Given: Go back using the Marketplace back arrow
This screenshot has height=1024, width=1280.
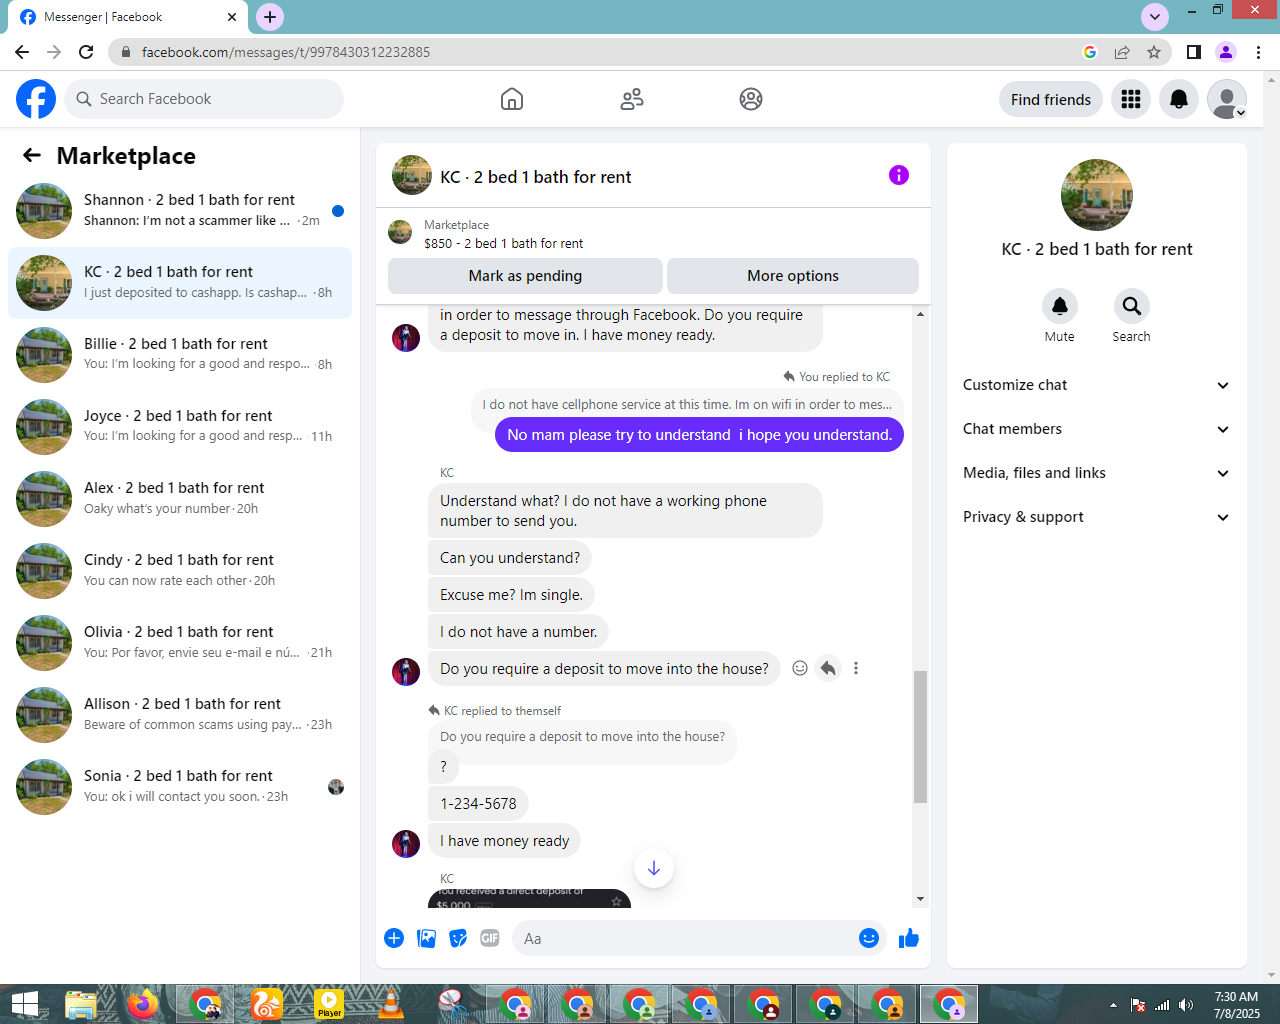Looking at the screenshot, I should click(32, 155).
